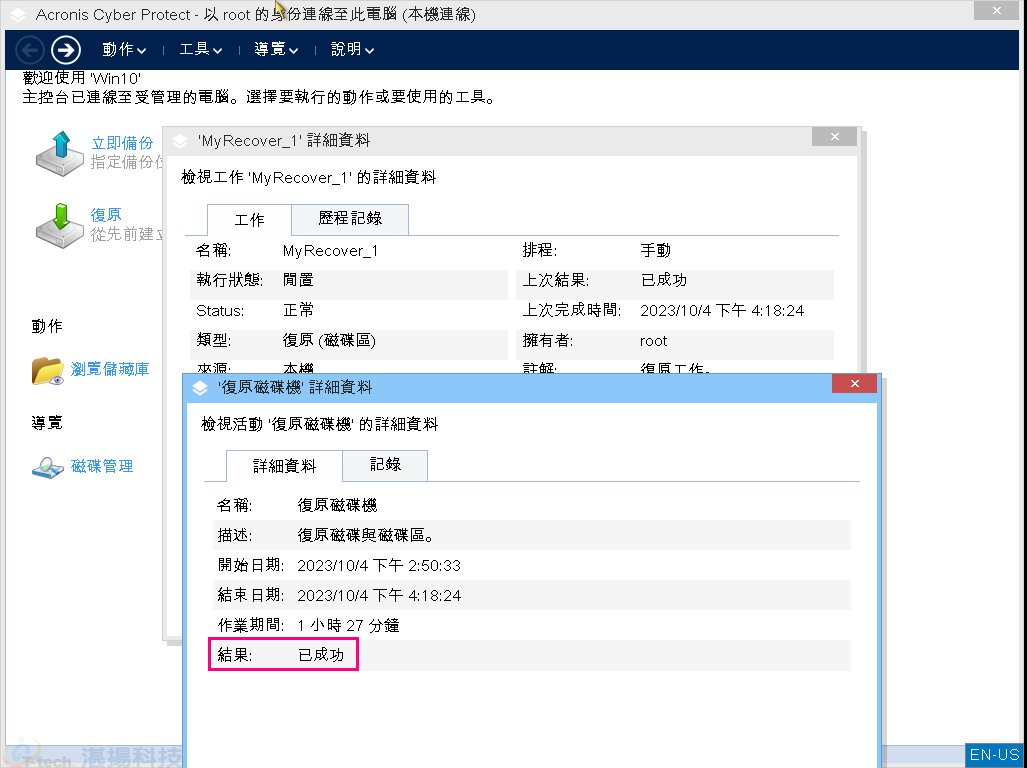Open the 磁碟管理 link
1027x768 pixels.
point(102,466)
